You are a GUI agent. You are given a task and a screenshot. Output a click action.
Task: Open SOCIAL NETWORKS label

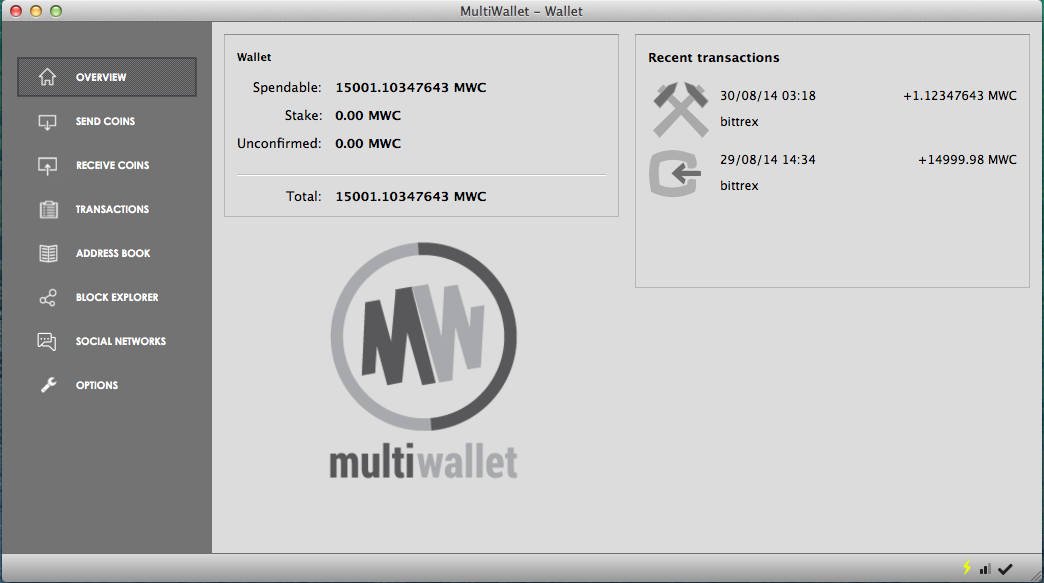point(121,341)
